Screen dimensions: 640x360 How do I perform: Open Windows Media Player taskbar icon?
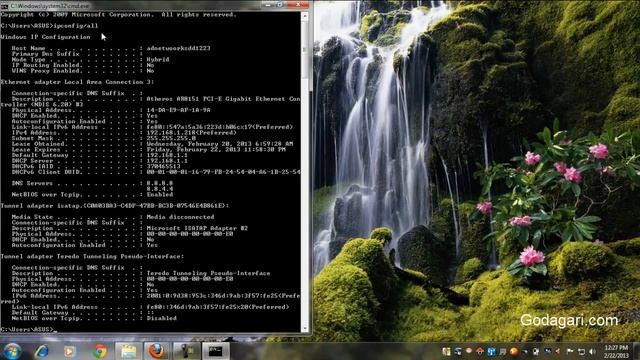coord(69,351)
